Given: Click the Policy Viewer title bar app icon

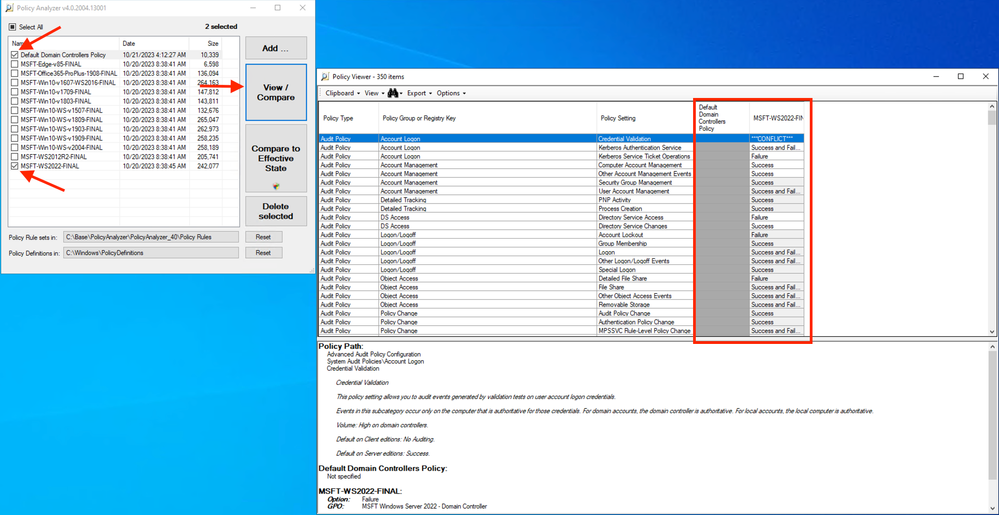Looking at the screenshot, I should pos(325,76).
